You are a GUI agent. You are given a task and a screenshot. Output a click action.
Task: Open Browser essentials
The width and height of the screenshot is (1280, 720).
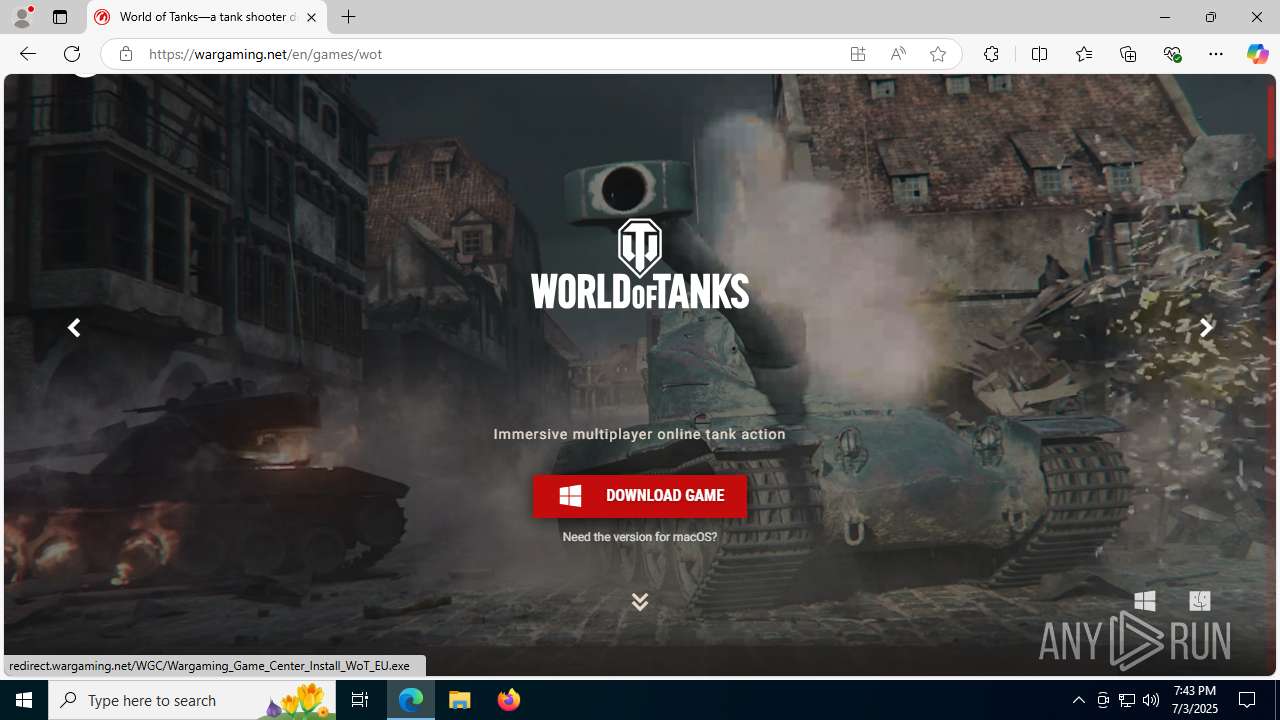pos(1172,54)
